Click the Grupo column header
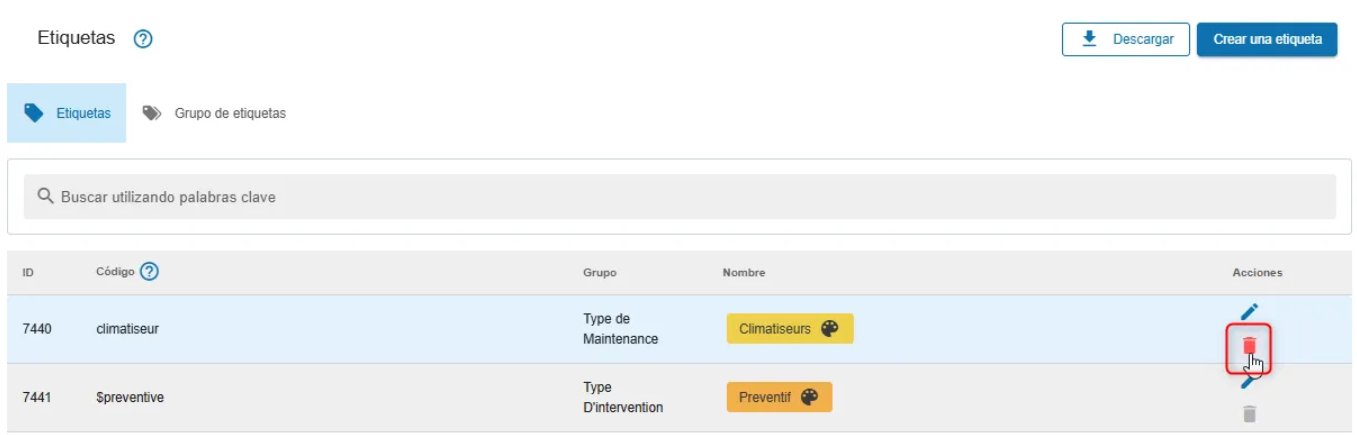 pyautogui.click(x=600, y=273)
